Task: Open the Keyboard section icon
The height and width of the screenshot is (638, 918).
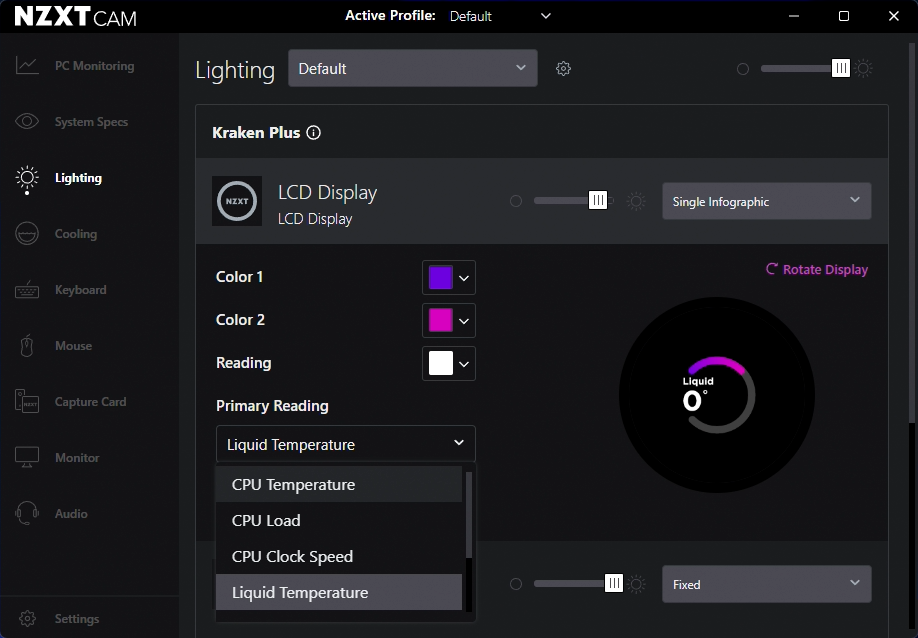Action: click(27, 290)
